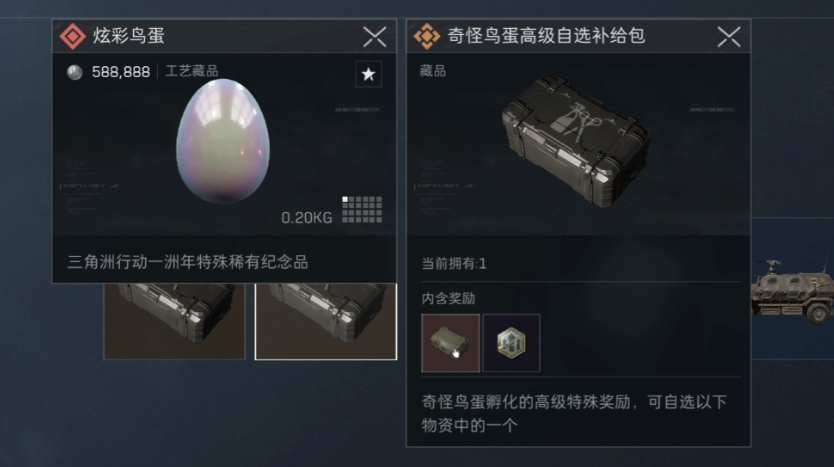The height and width of the screenshot is (467, 834).
Task: Click the iridescent egg preview image
Action: coord(223,140)
